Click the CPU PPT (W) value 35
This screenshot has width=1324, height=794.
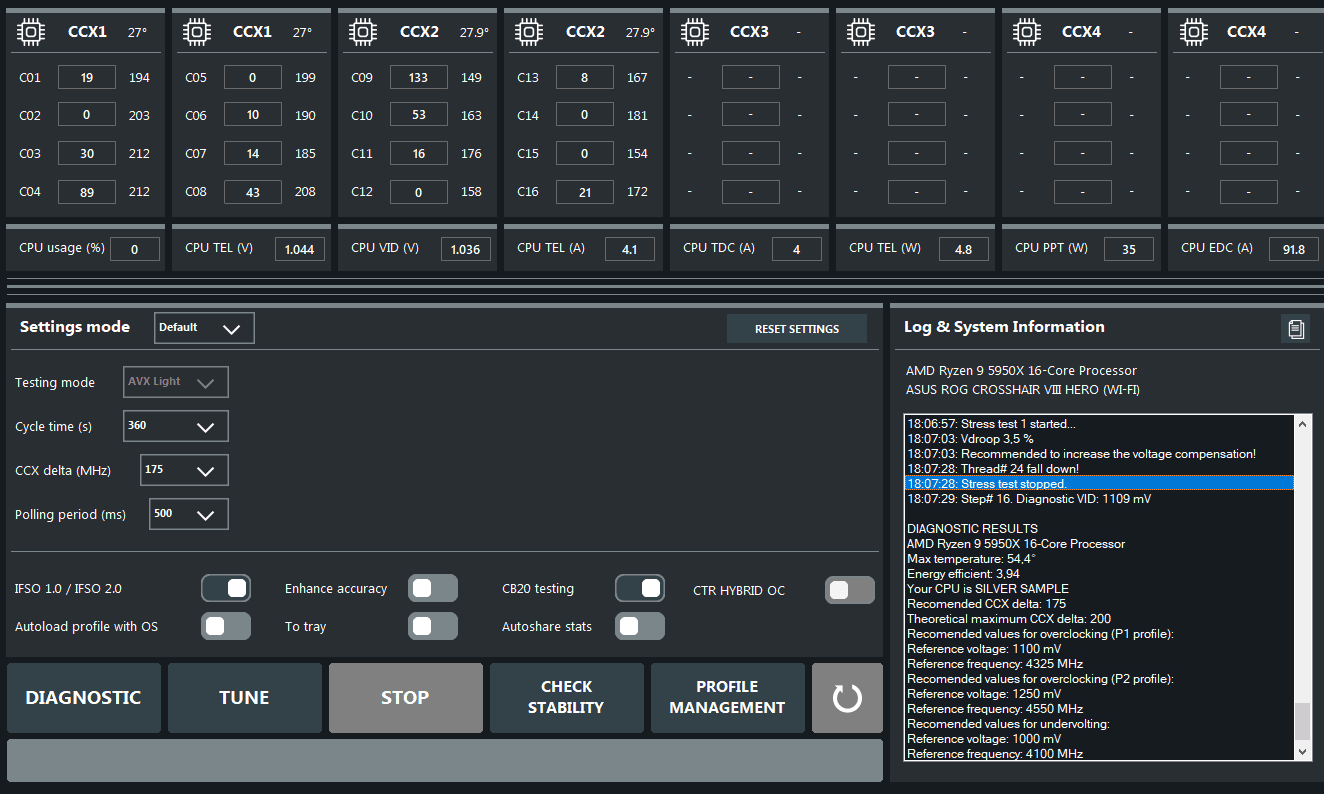click(x=1129, y=249)
